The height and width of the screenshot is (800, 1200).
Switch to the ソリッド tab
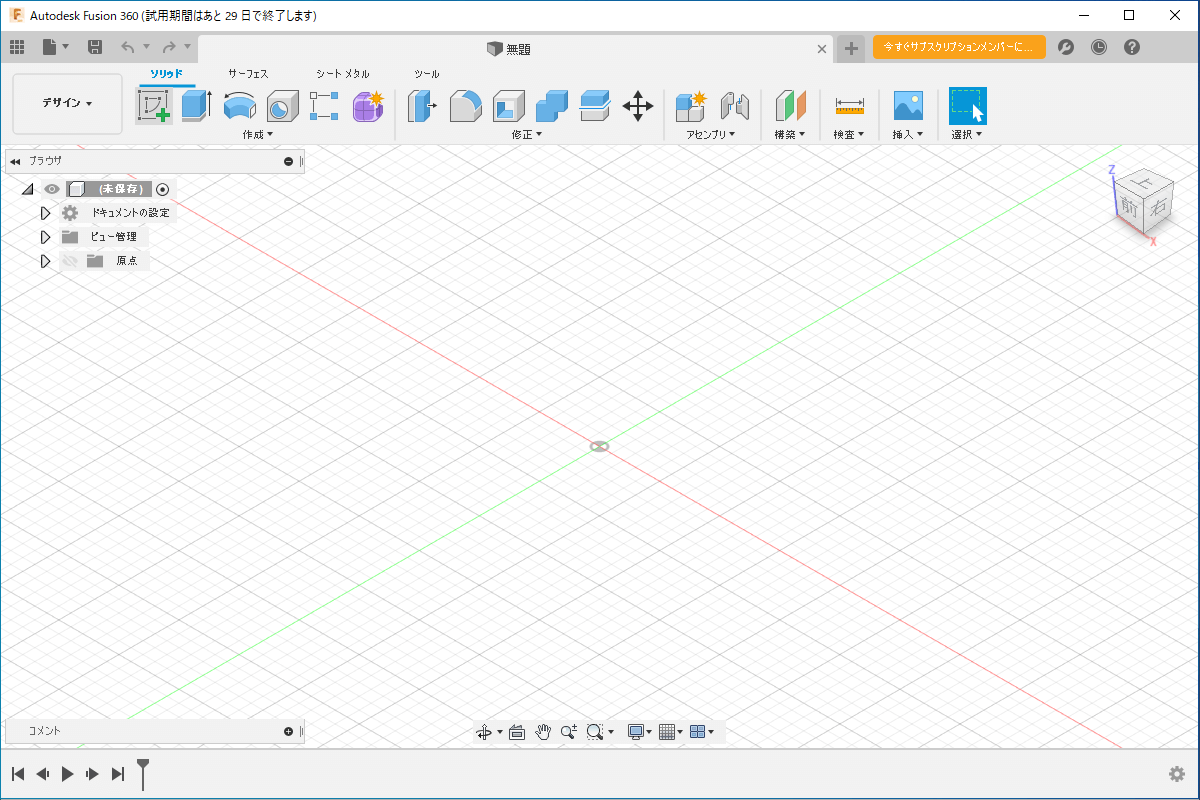166,74
